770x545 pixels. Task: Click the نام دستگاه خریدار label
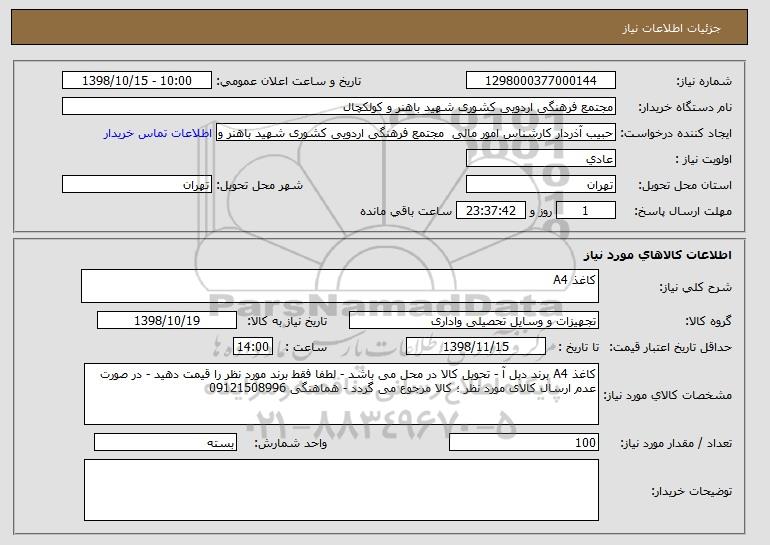685,107
